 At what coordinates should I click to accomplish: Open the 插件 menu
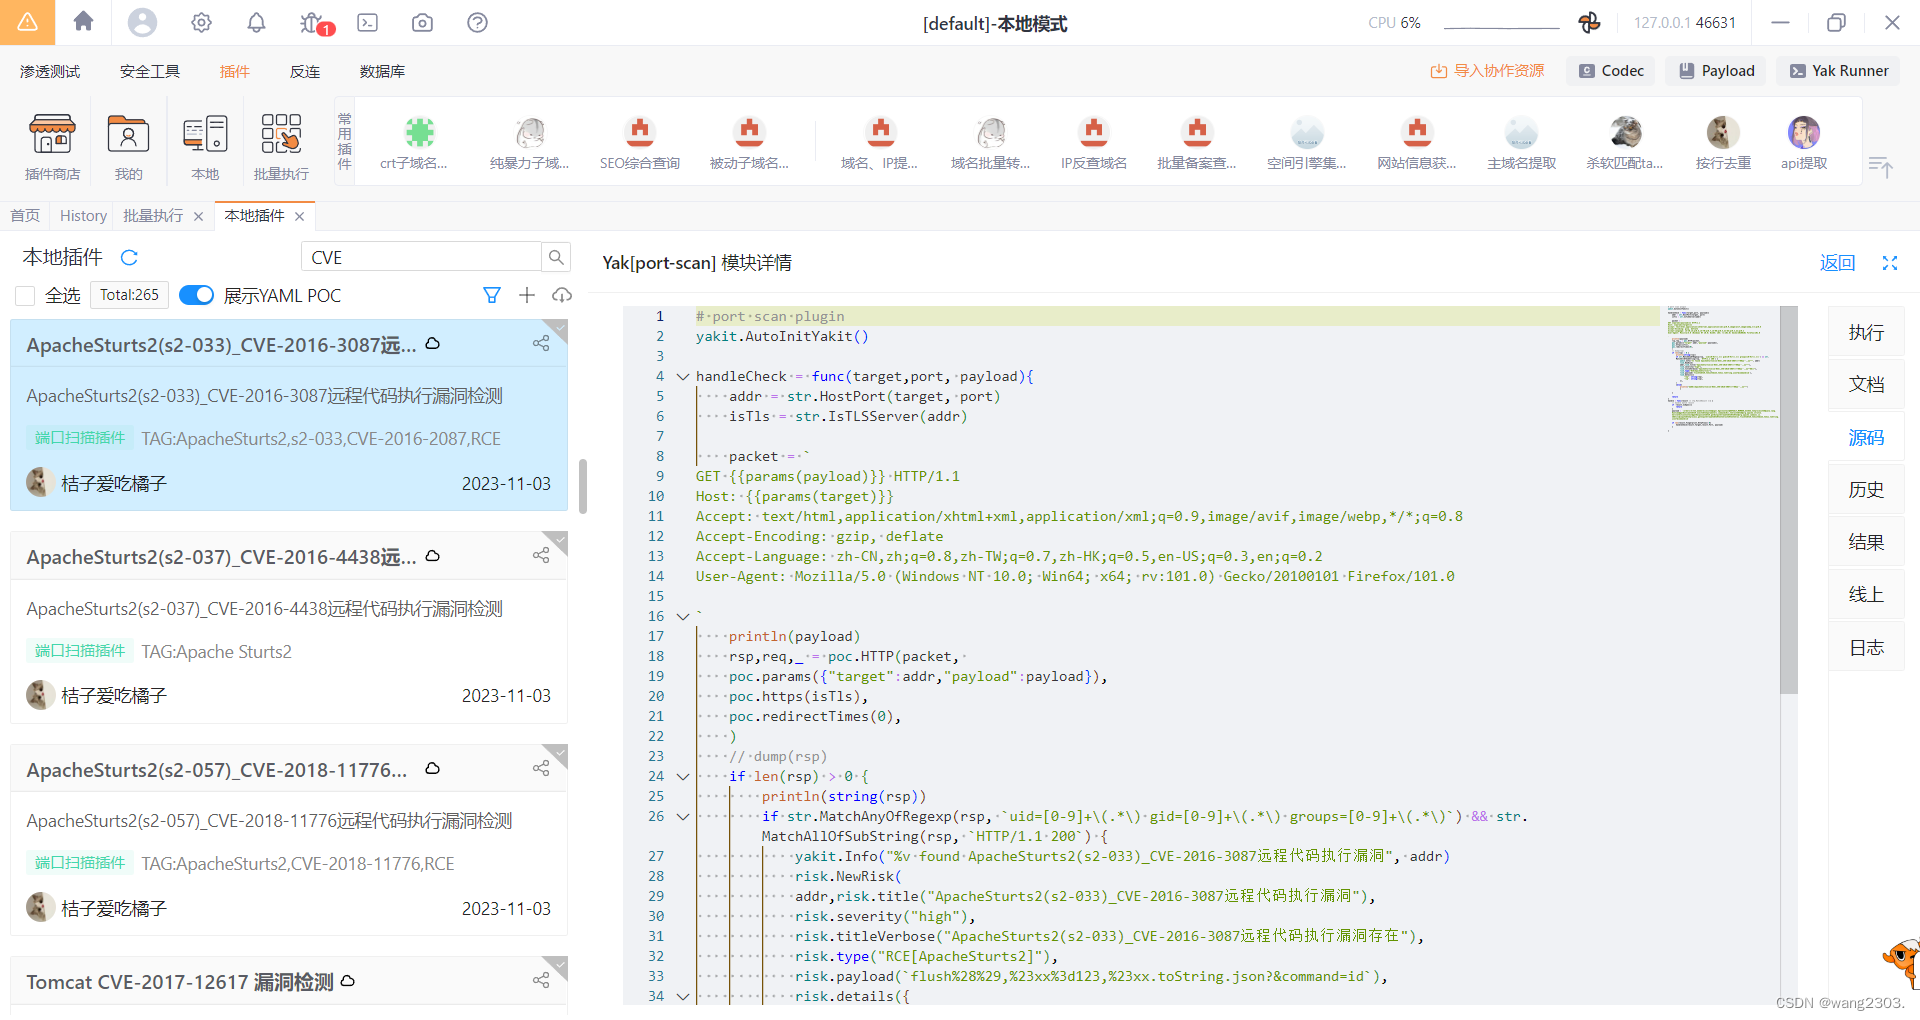point(235,71)
